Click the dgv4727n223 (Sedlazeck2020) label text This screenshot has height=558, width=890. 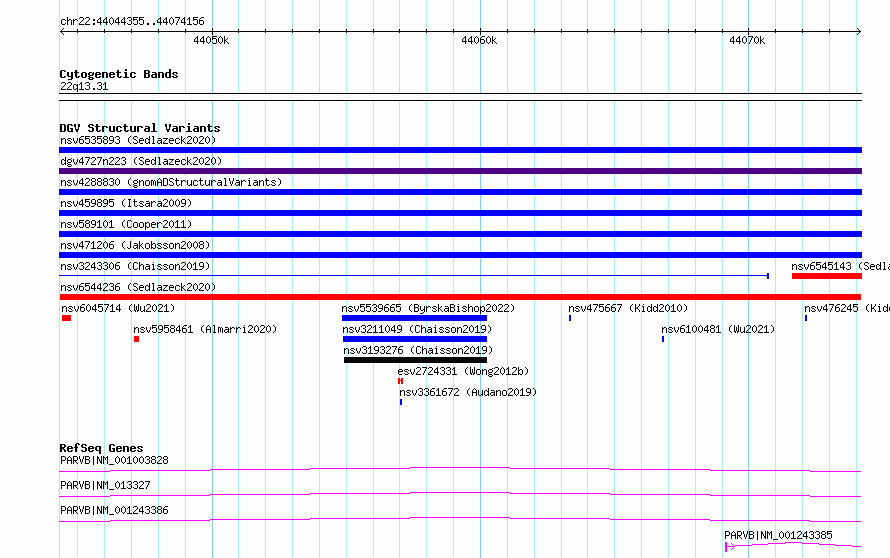(x=141, y=161)
